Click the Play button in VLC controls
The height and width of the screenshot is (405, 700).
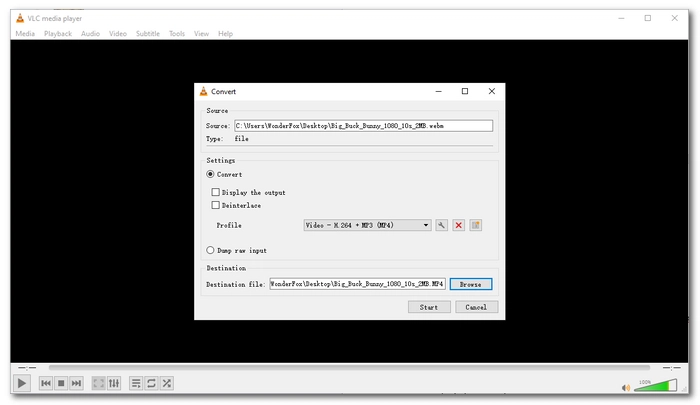click(x=22, y=383)
